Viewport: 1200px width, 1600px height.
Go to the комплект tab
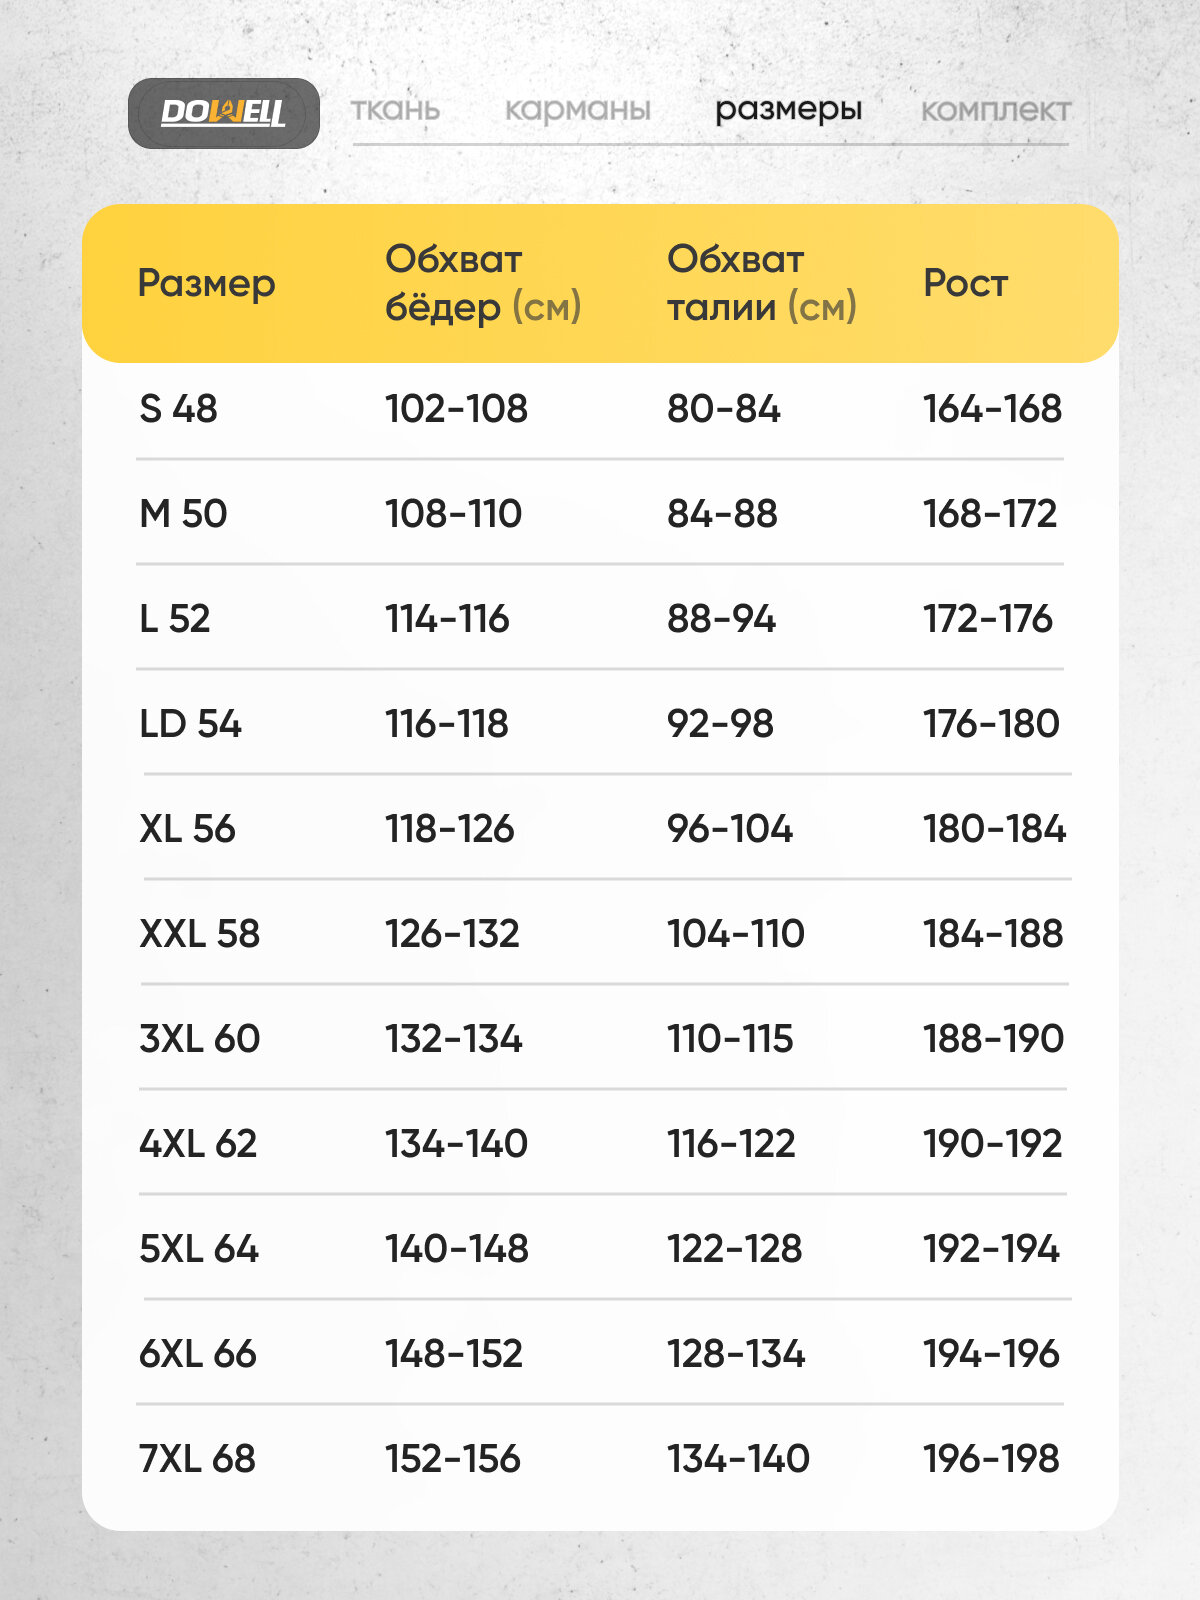[x=995, y=110]
